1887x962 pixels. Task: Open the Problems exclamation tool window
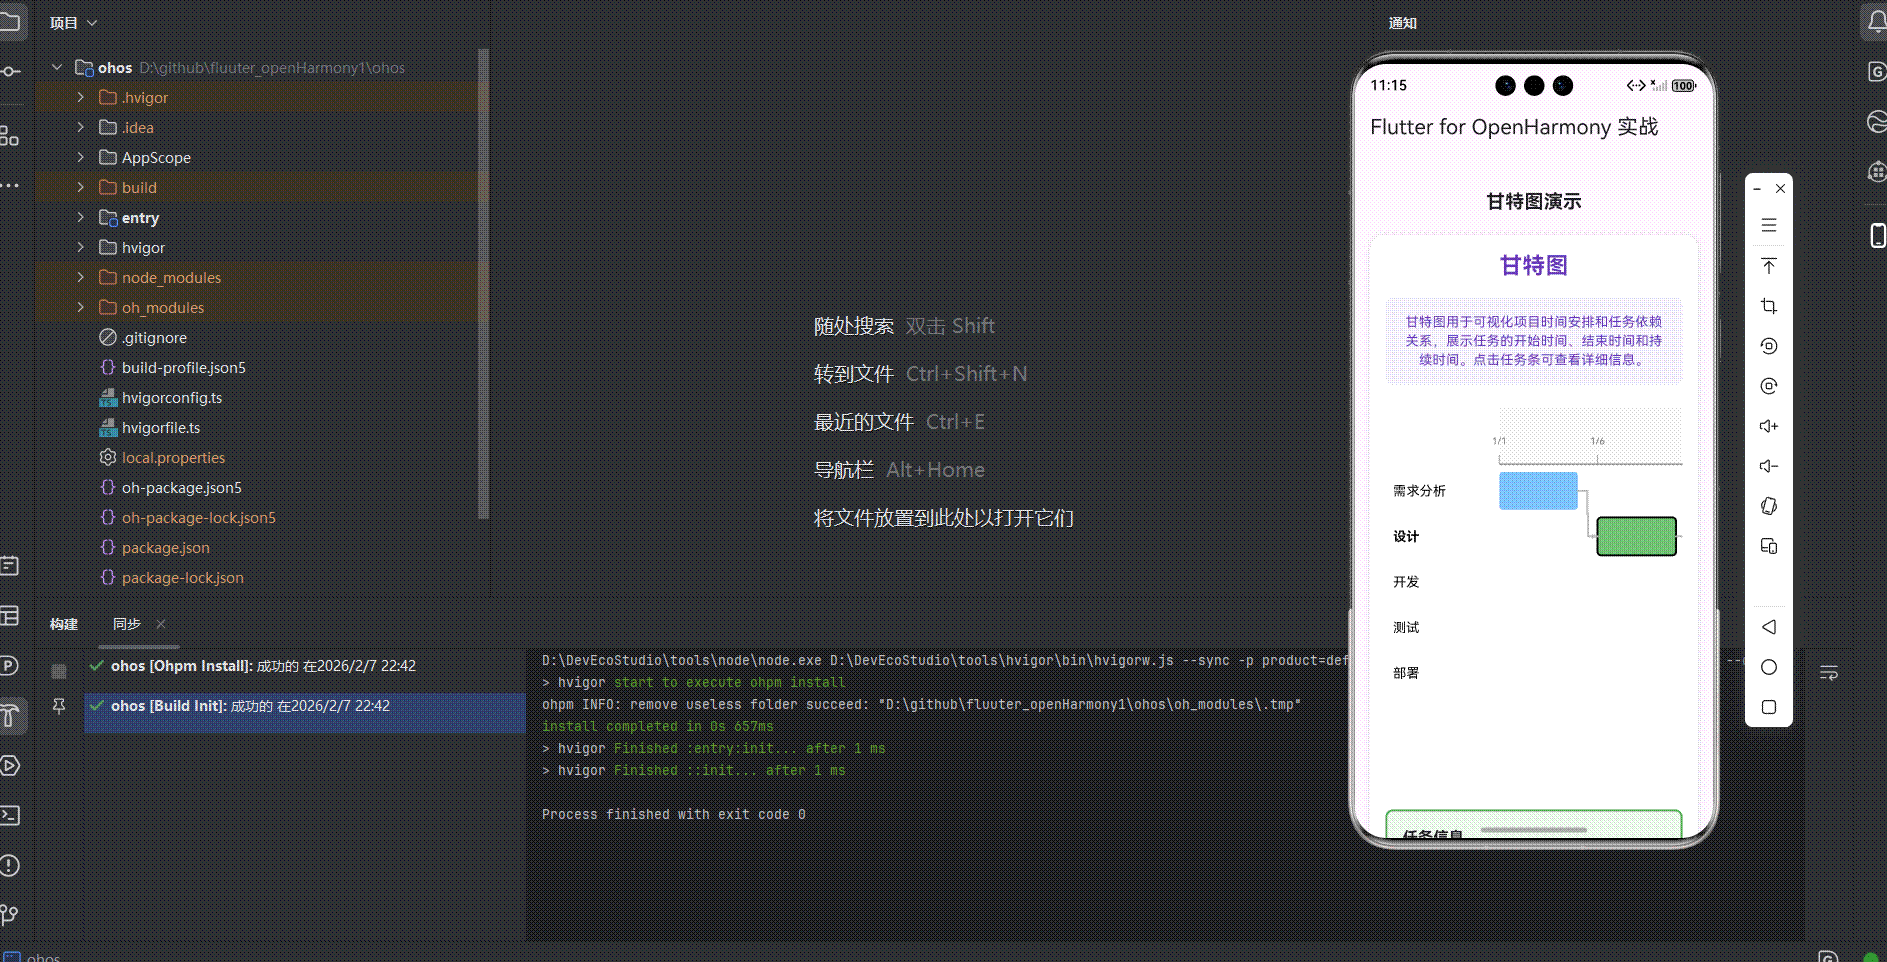click(x=10, y=865)
